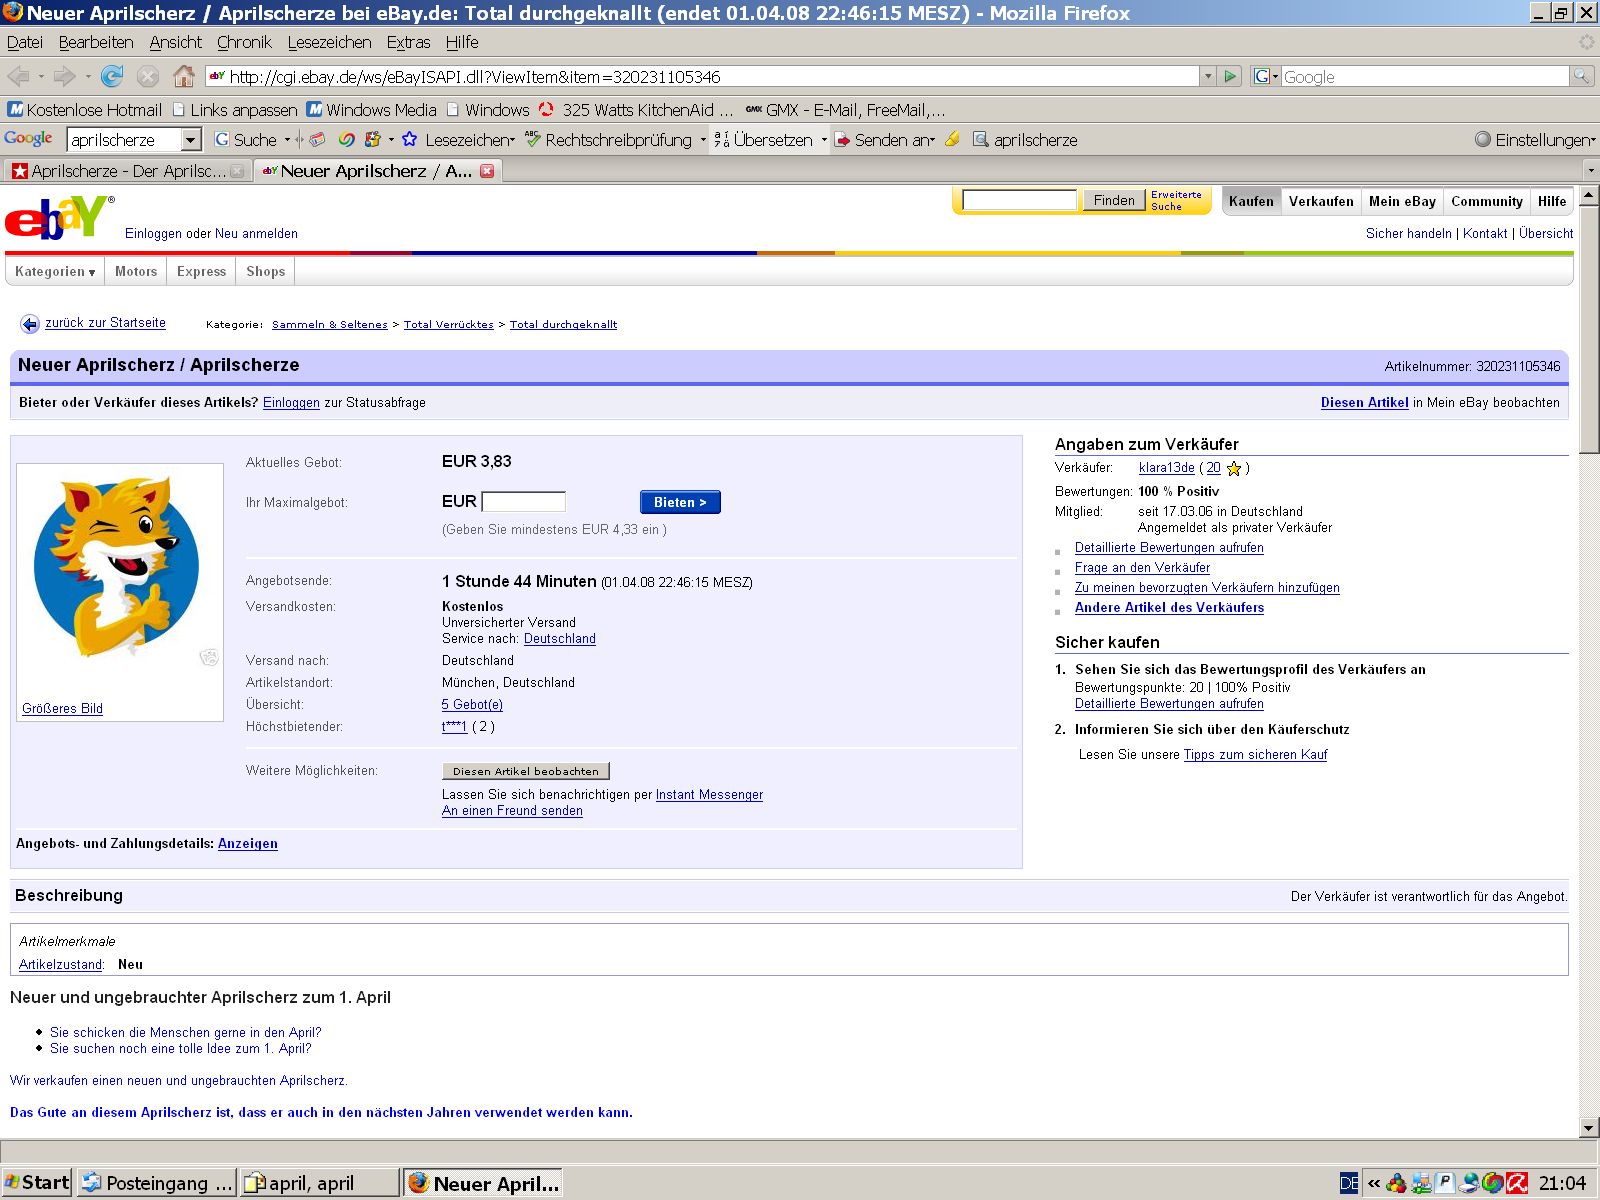1600x1200 pixels.
Task: Click the Instant Messenger link
Action: pyautogui.click(x=709, y=794)
